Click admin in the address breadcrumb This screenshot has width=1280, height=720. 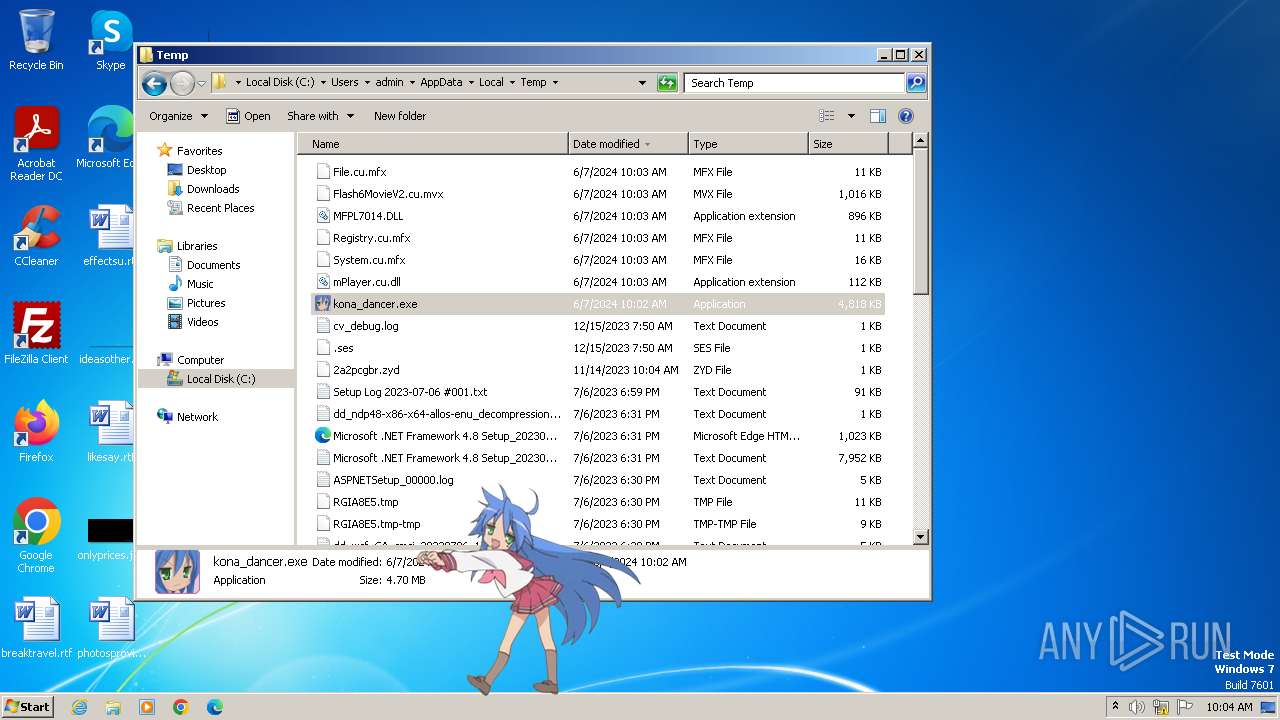pos(389,83)
